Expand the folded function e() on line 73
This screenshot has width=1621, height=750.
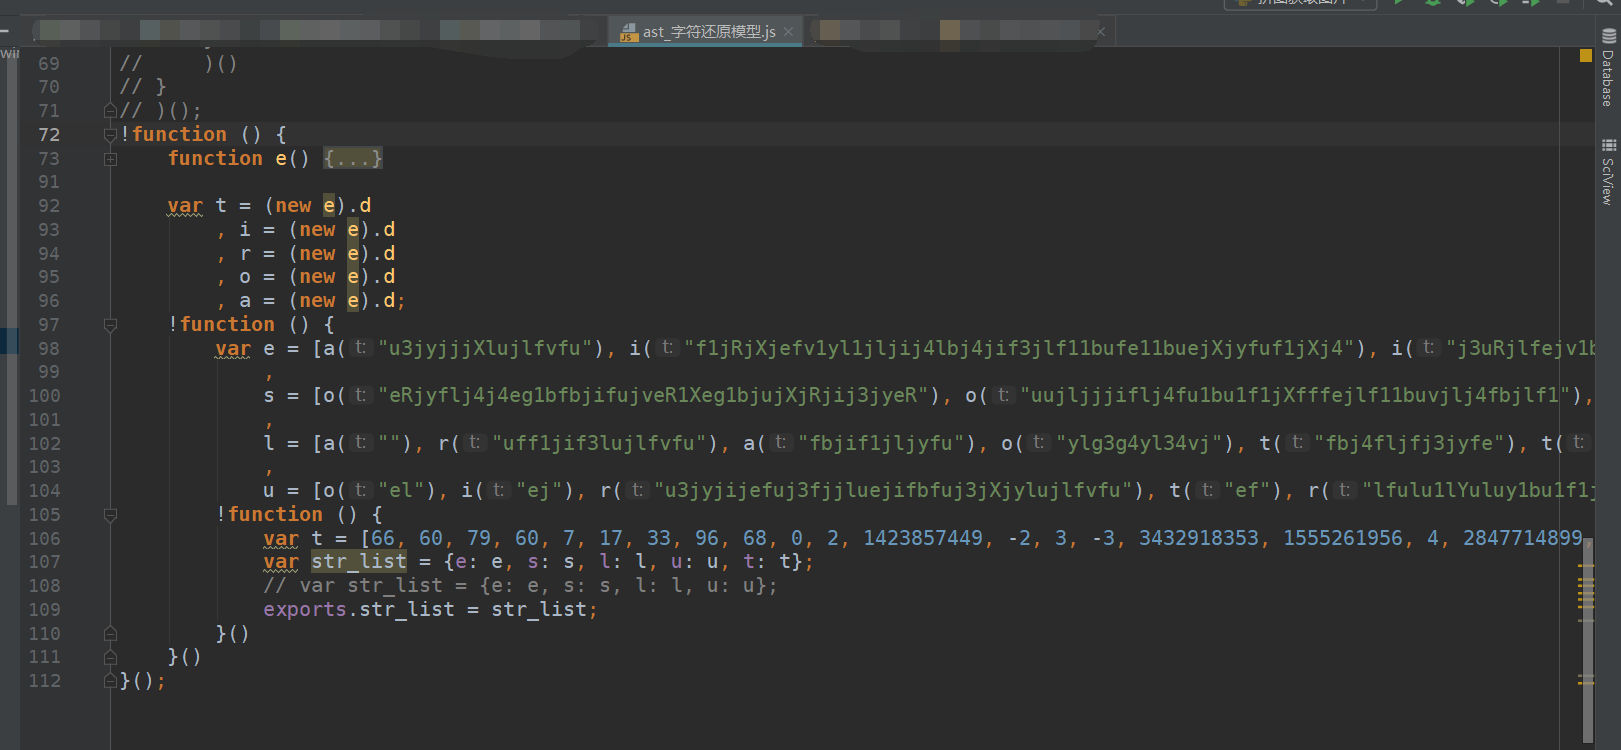[110, 159]
